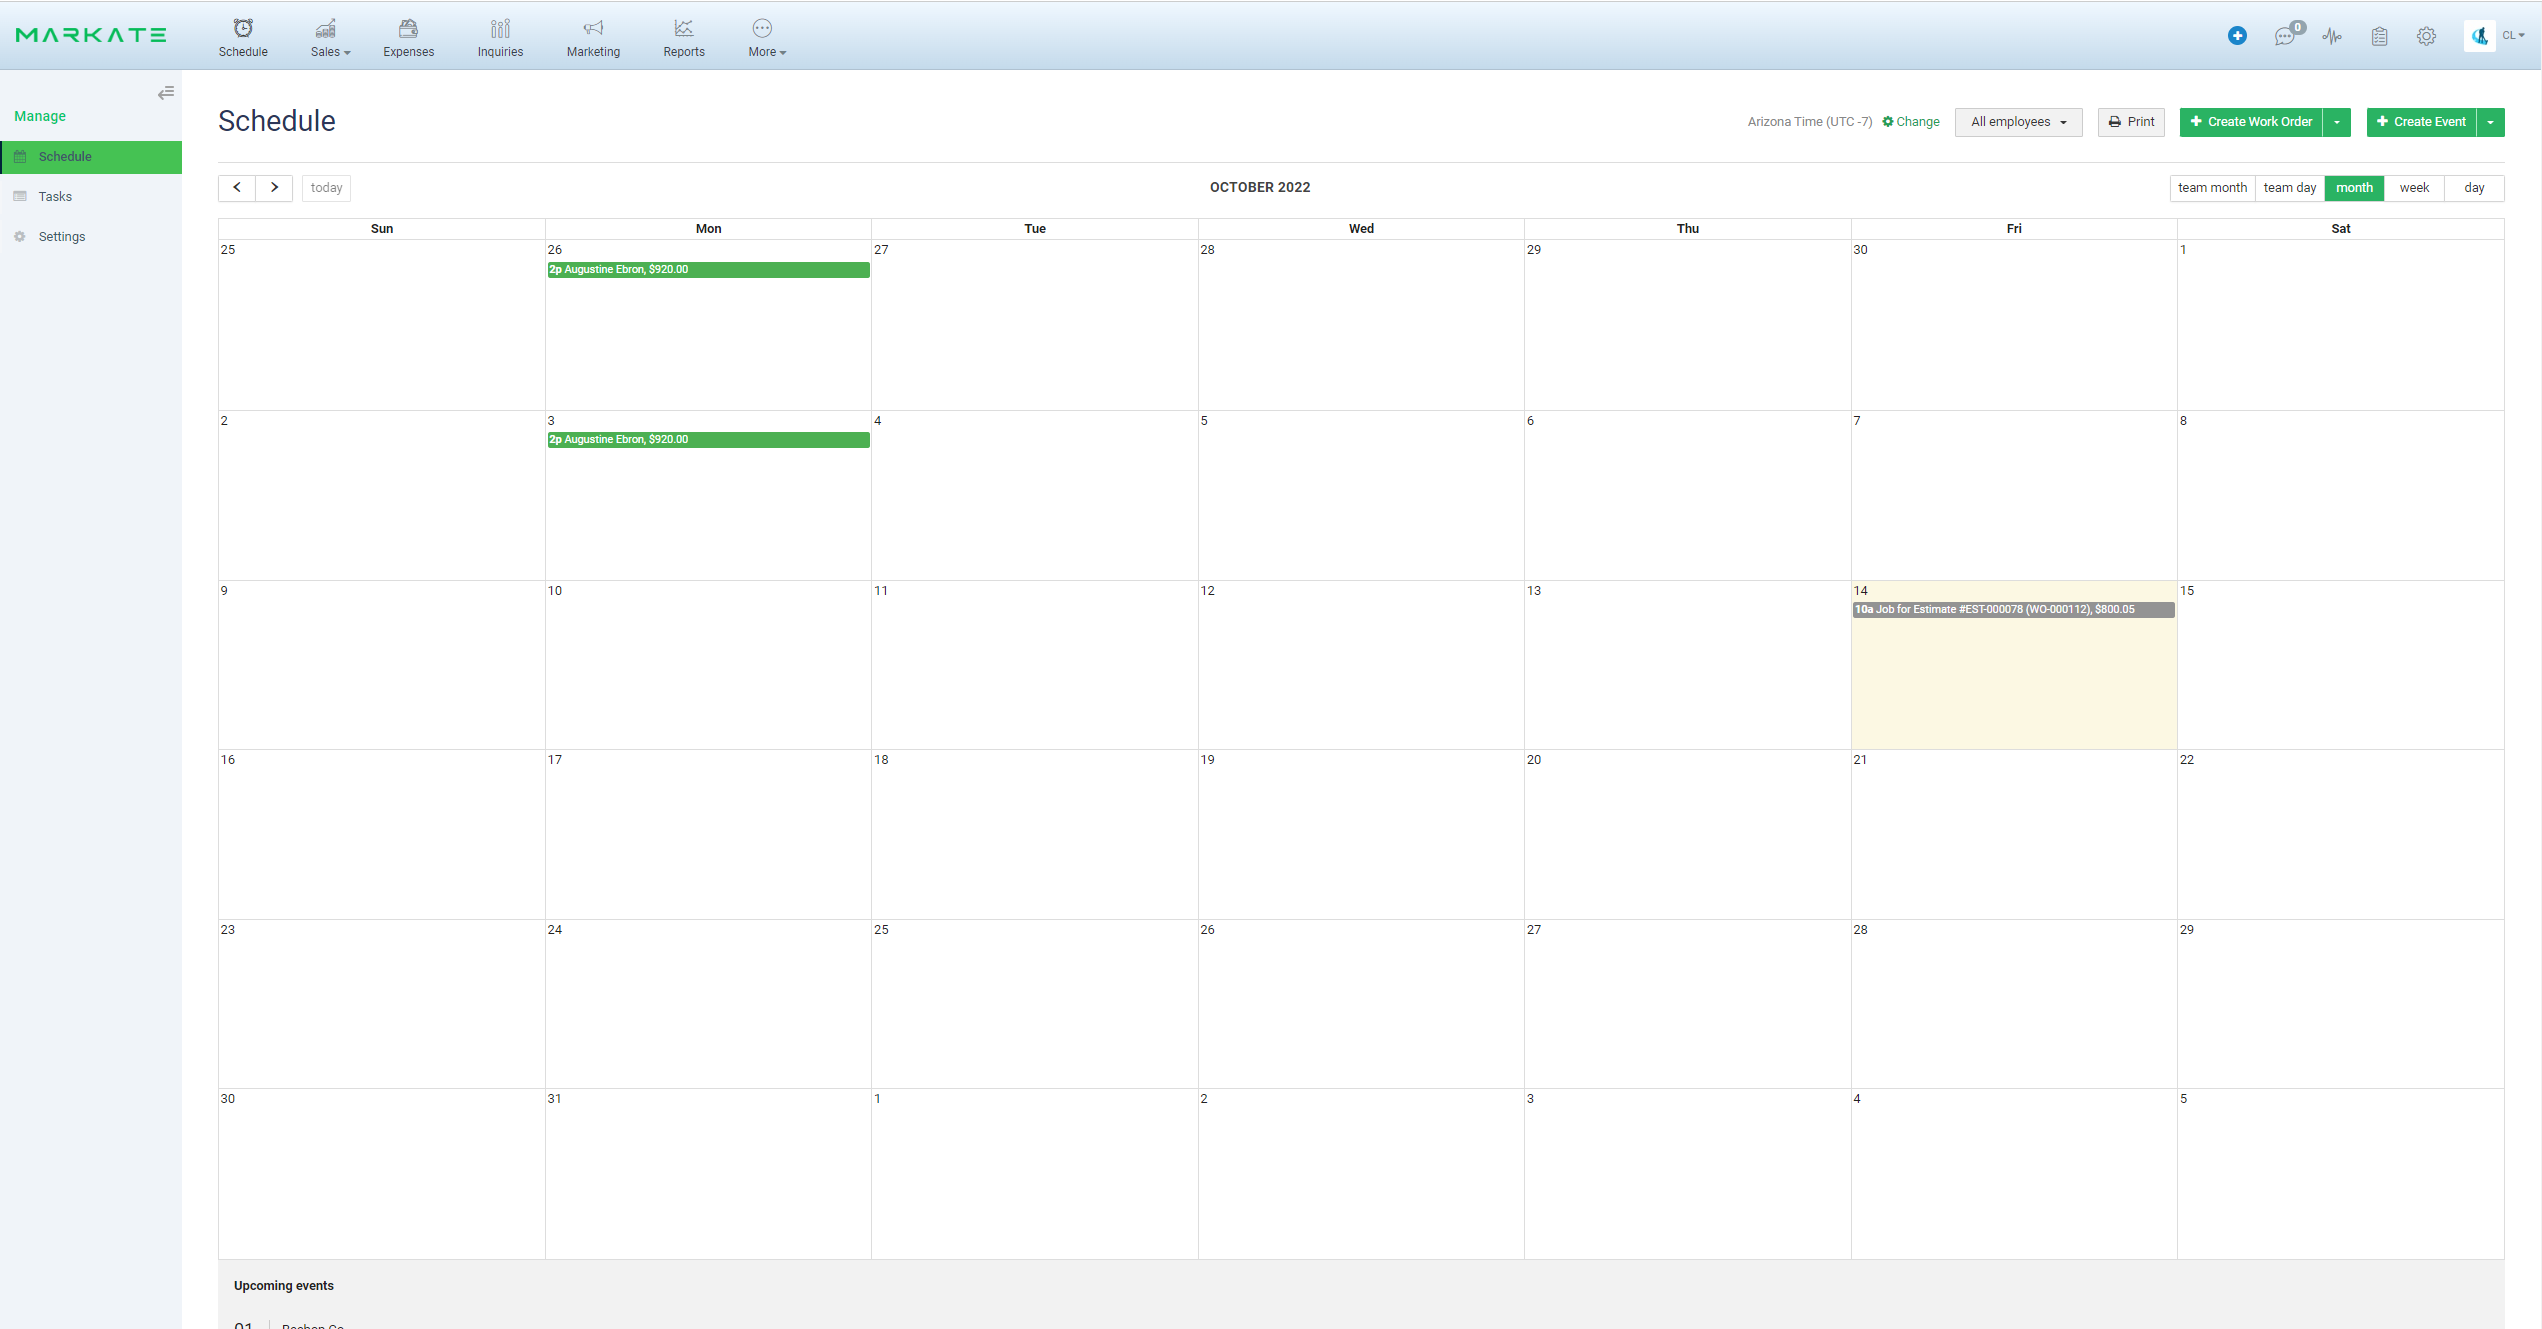Switch calendar to team month view
This screenshot has height=1329, width=2542.
click(x=2212, y=188)
